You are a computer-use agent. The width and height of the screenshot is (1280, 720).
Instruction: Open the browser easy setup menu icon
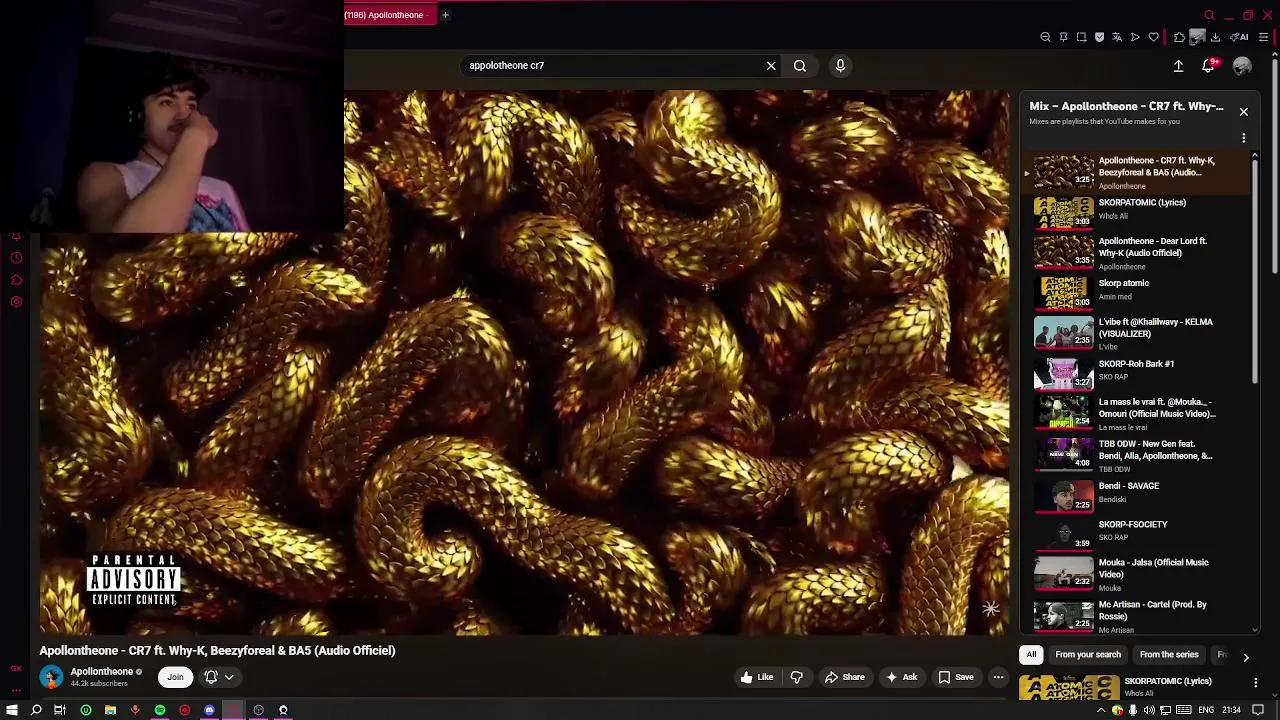[1263, 37]
